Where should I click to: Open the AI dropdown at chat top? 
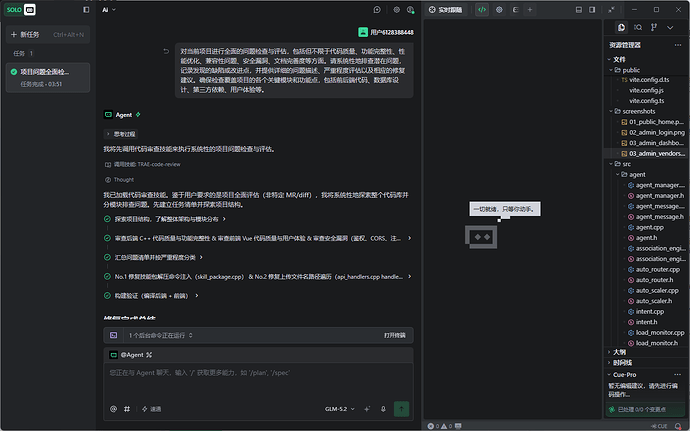click(109, 10)
